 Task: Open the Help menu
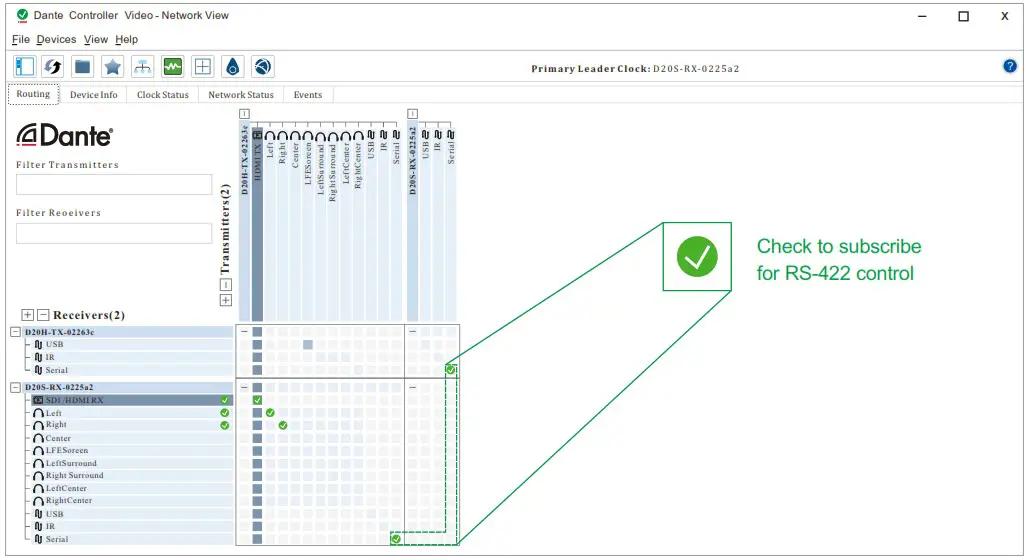click(127, 39)
